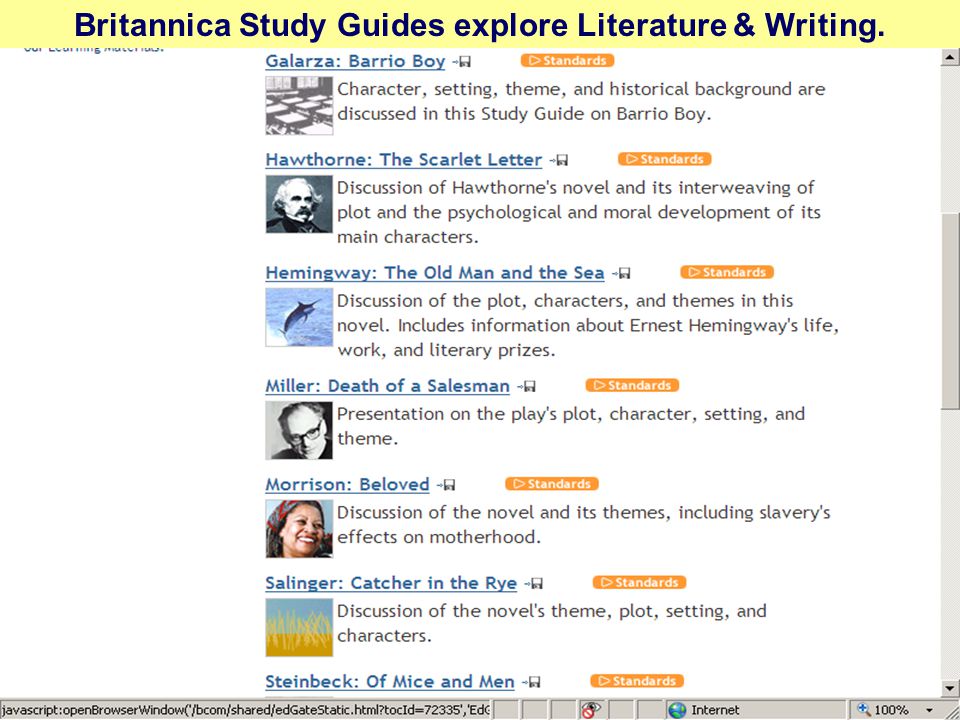Open the zoom level dropdown arrow
This screenshot has width=960, height=720.
coord(929,710)
